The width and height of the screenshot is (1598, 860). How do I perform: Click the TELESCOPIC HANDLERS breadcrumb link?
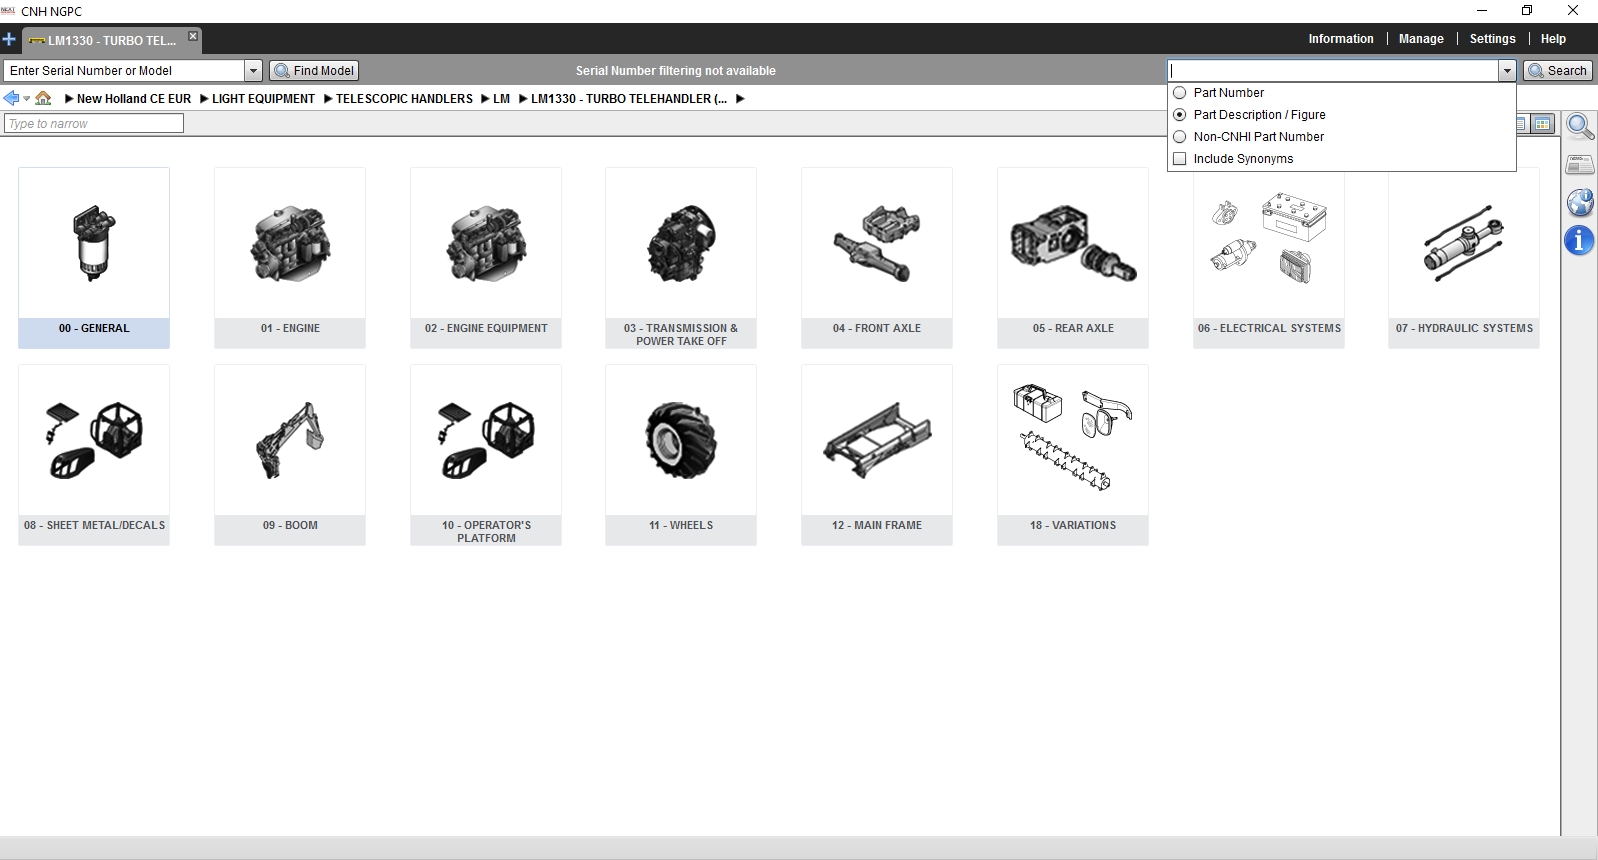(x=404, y=99)
